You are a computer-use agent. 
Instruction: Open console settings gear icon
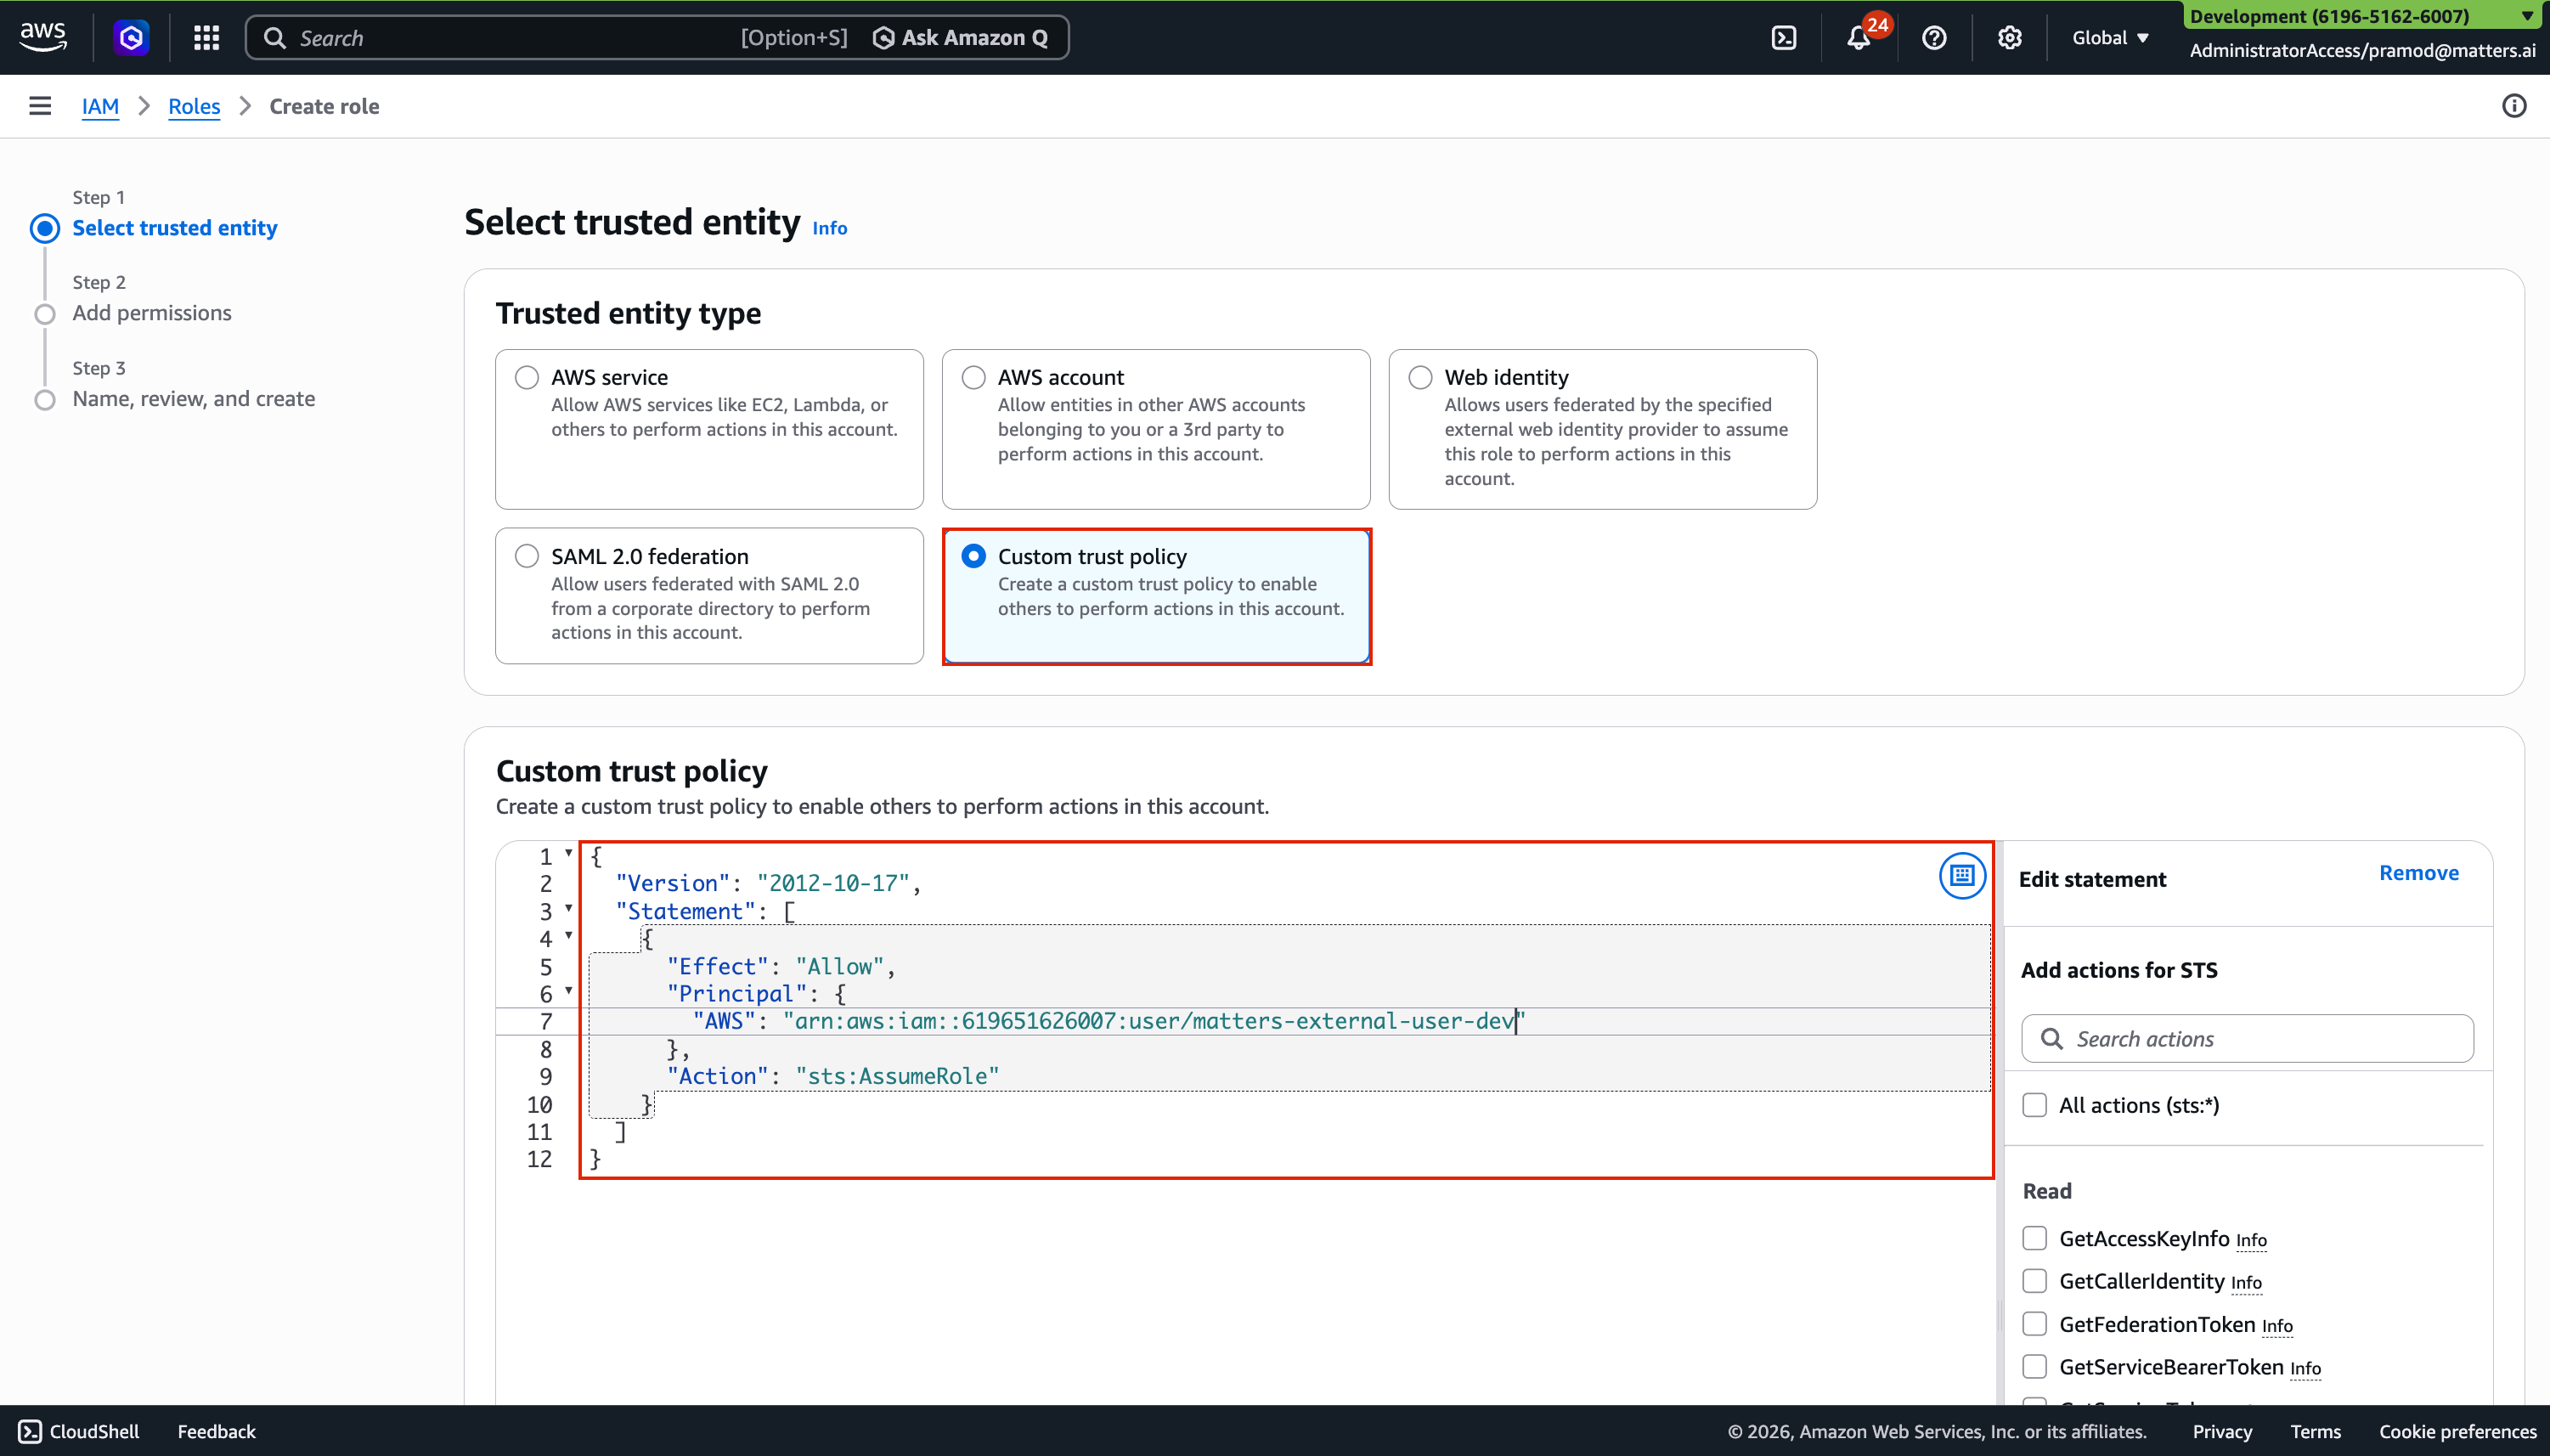pyautogui.click(x=2009, y=38)
